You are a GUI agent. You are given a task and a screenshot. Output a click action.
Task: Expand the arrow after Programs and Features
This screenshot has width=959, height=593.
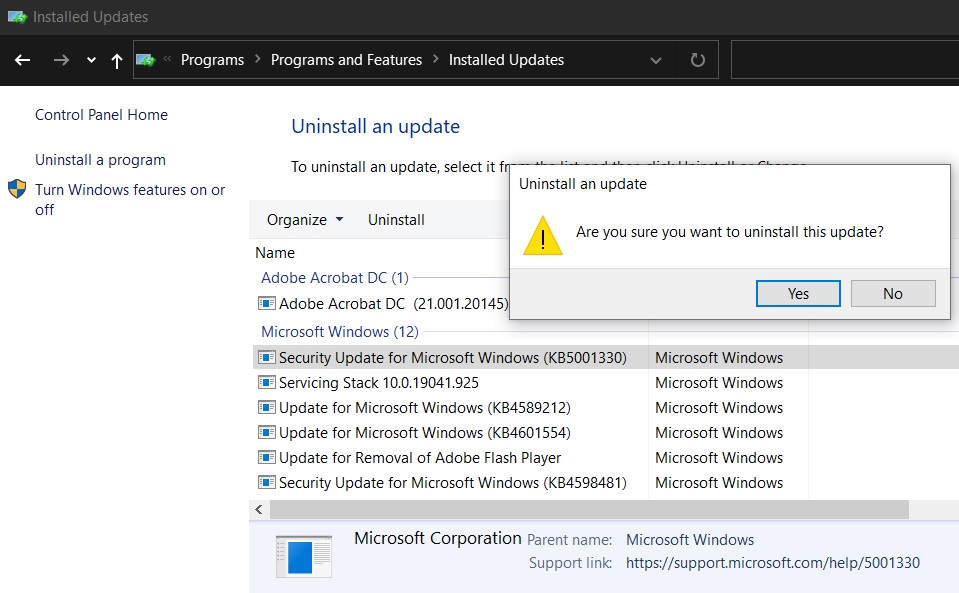click(435, 59)
